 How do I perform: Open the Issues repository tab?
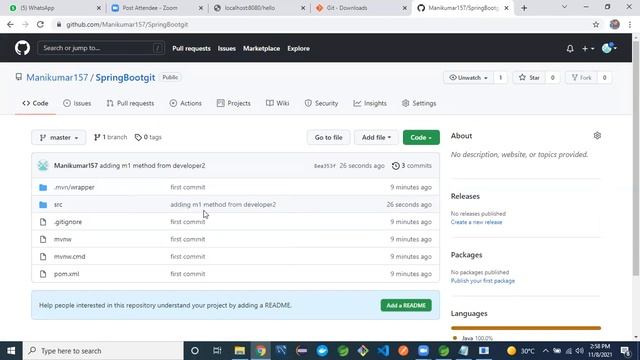(77, 103)
